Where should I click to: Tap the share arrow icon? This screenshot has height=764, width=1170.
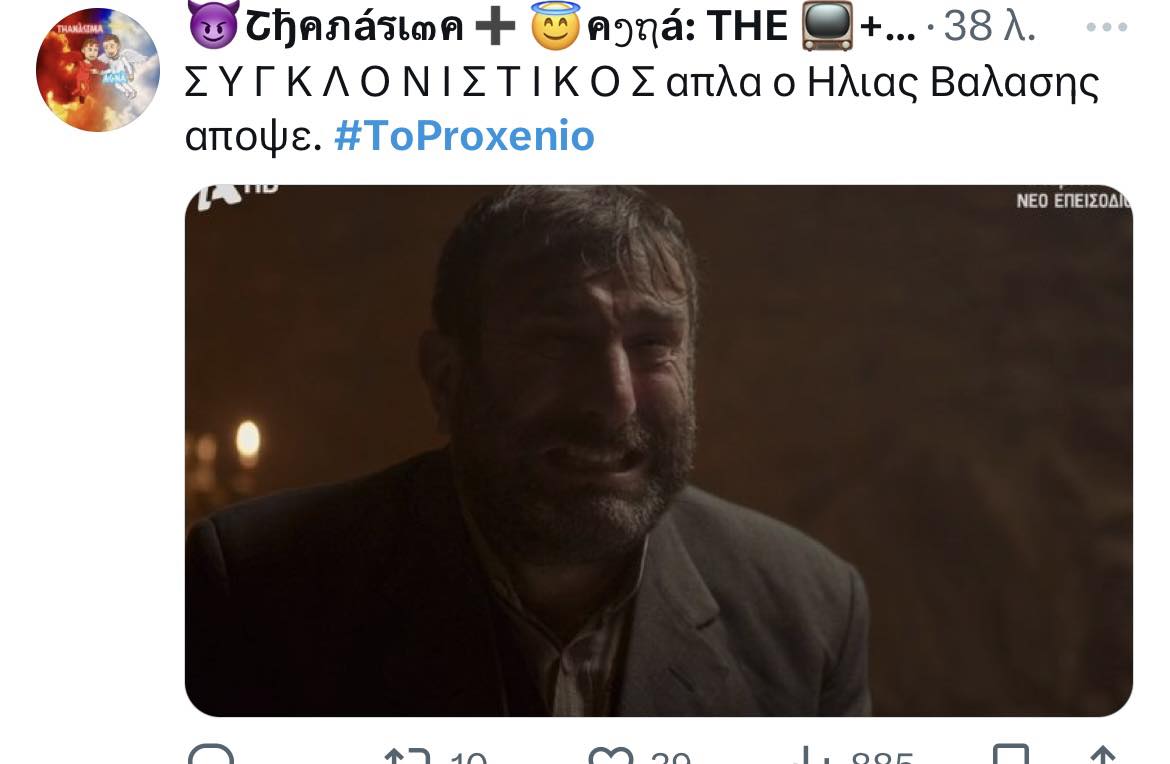pos(1102,756)
